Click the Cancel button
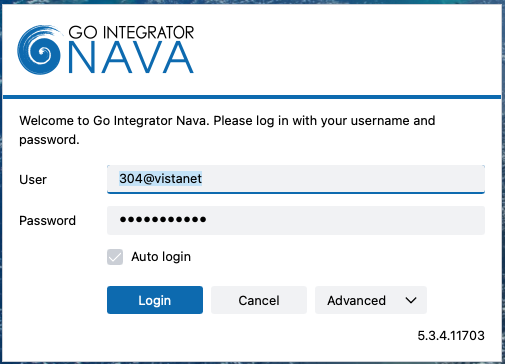This screenshot has height=364, width=505. pos(259,300)
